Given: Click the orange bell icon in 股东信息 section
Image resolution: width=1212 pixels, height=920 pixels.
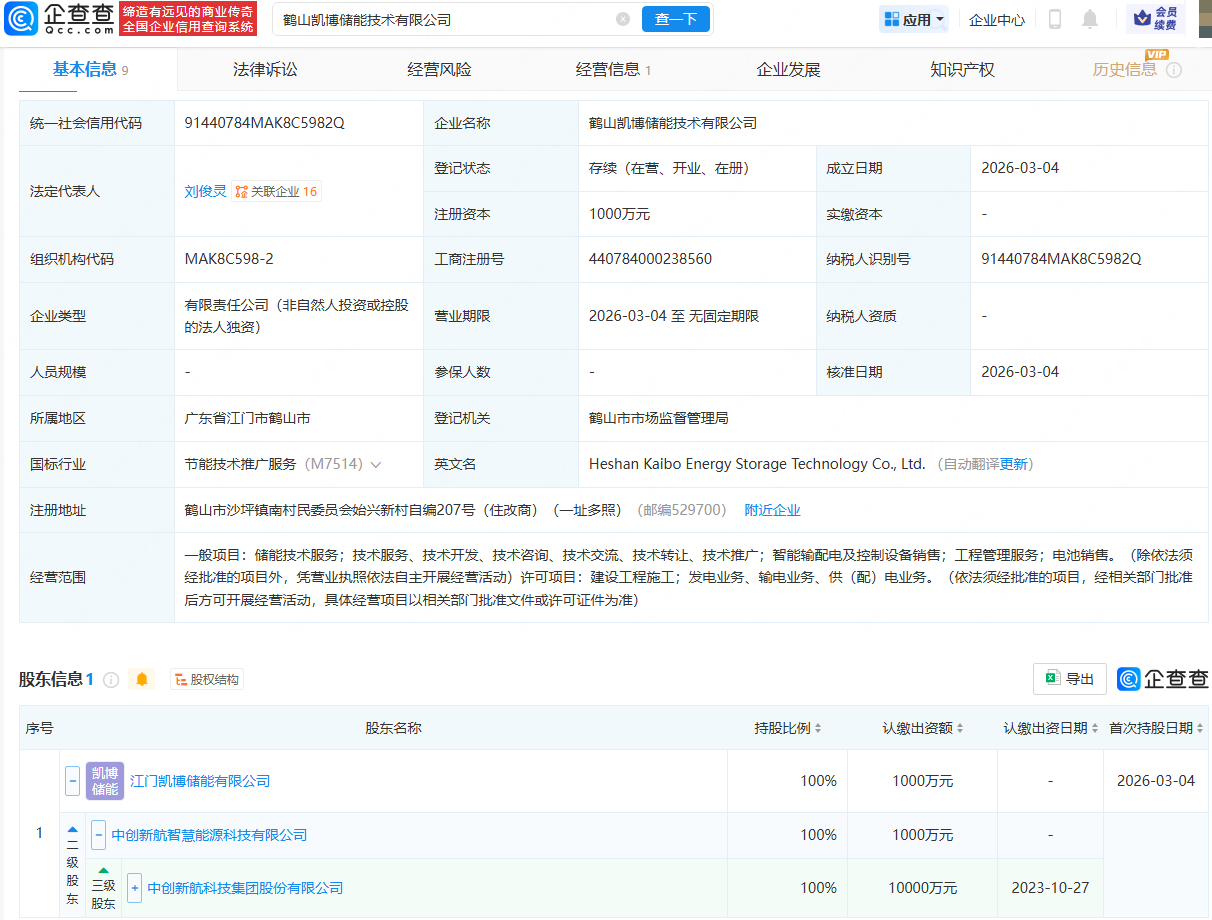Looking at the screenshot, I should (141, 679).
